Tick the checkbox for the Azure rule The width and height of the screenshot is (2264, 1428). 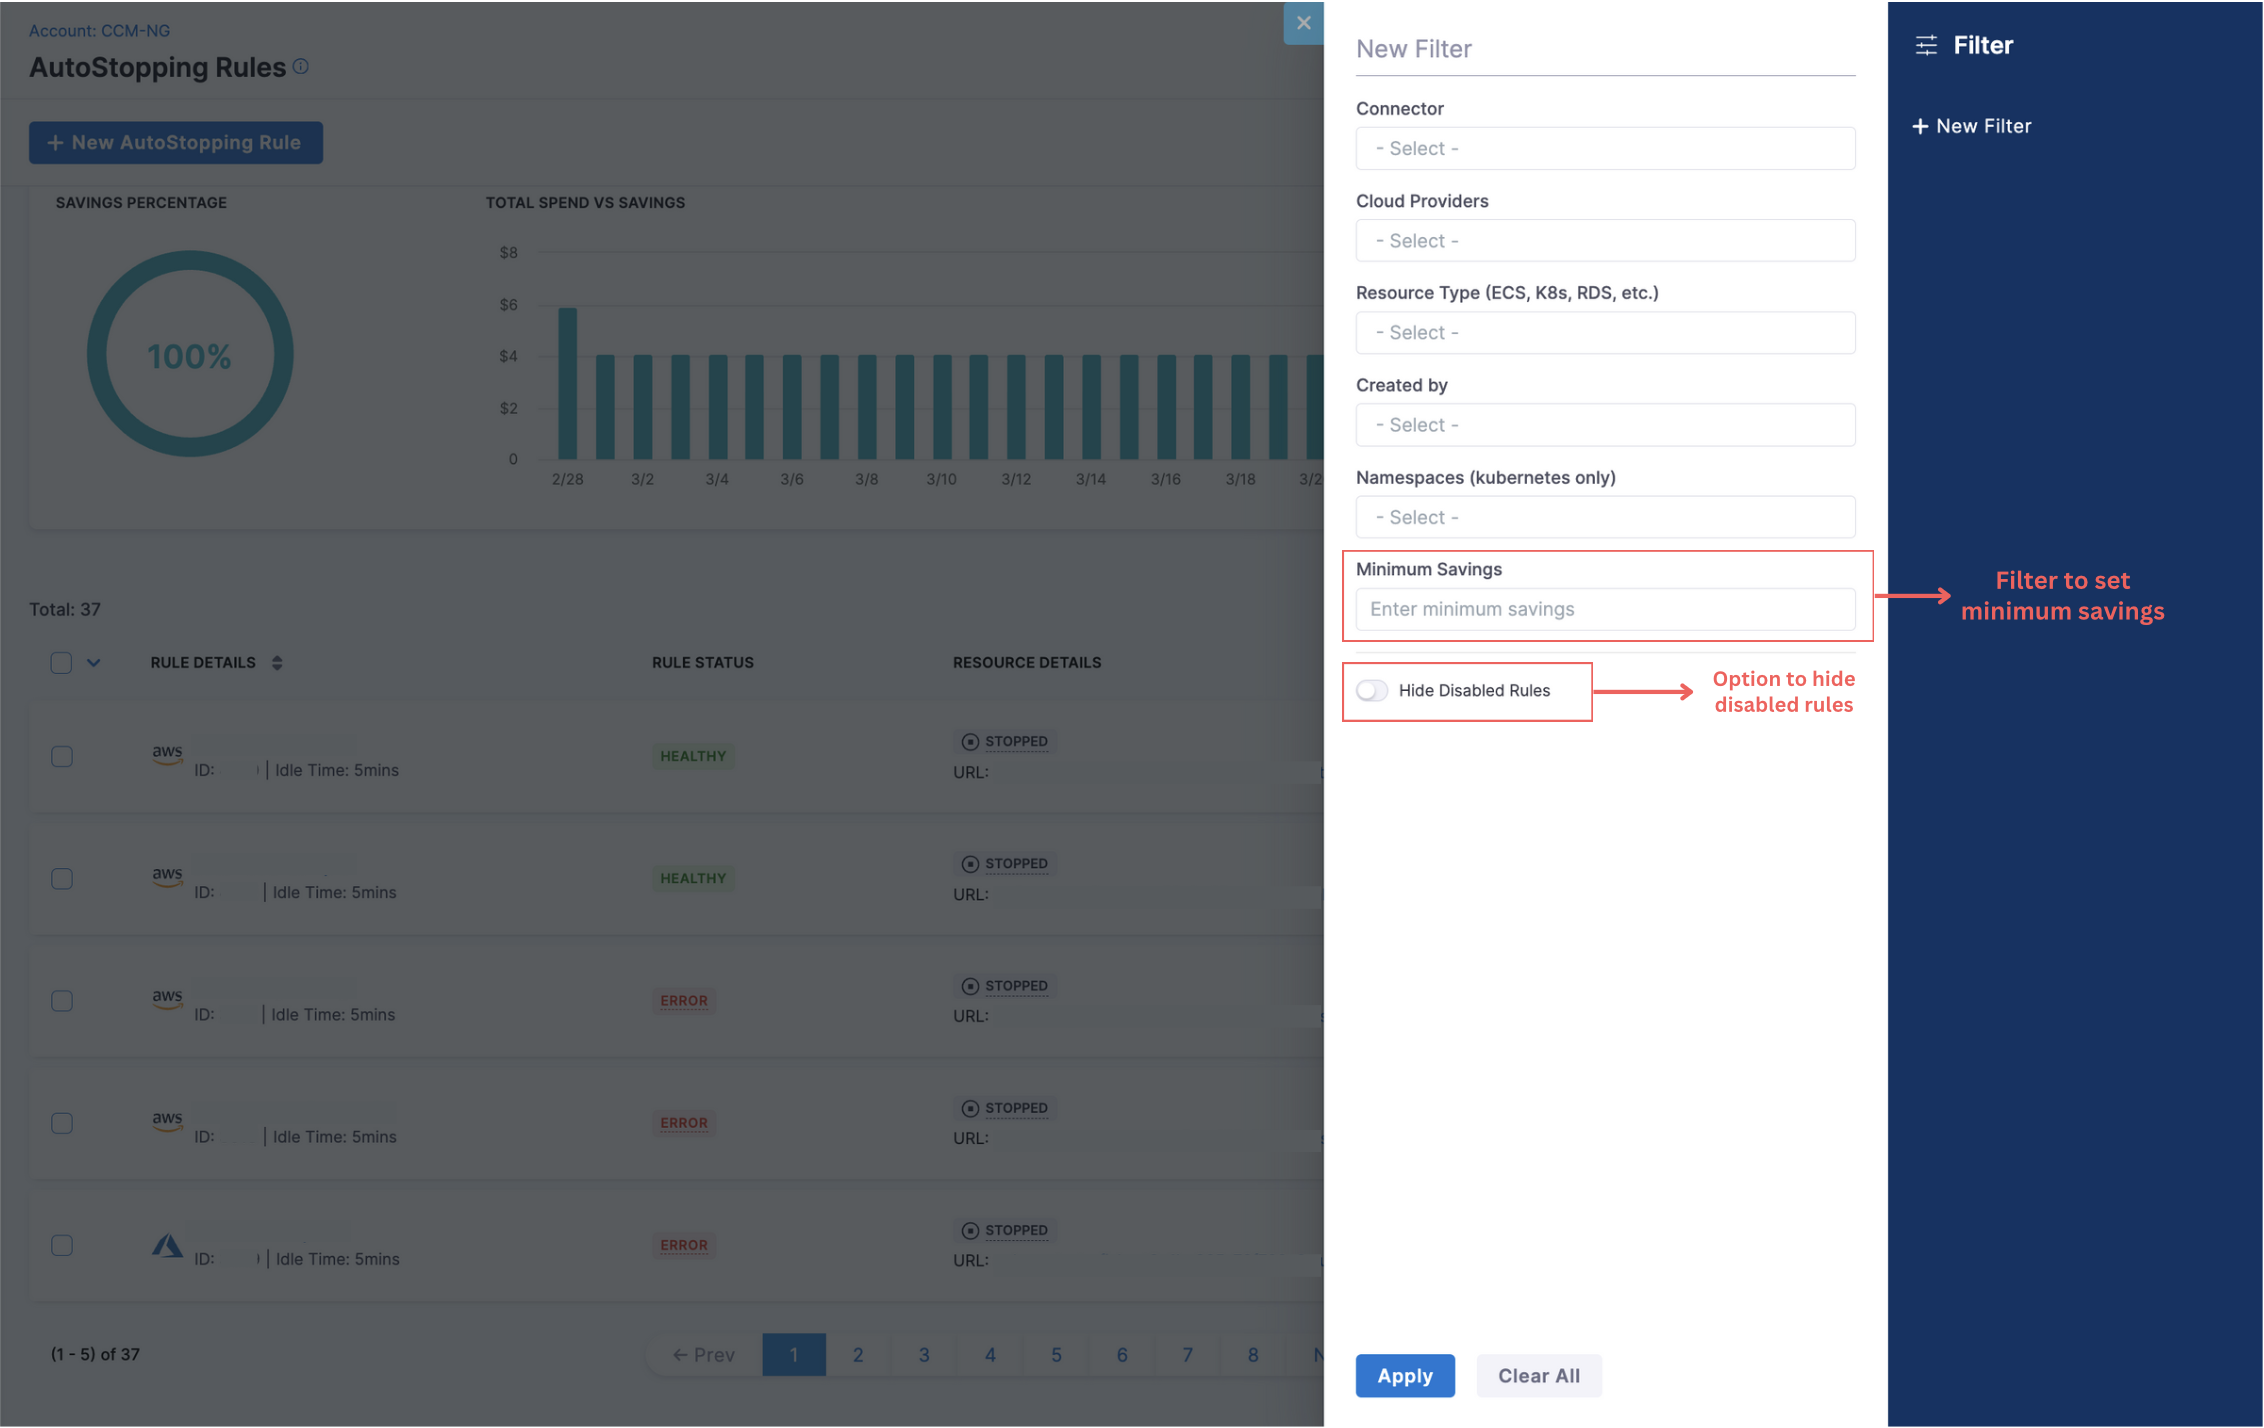pos(62,1245)
